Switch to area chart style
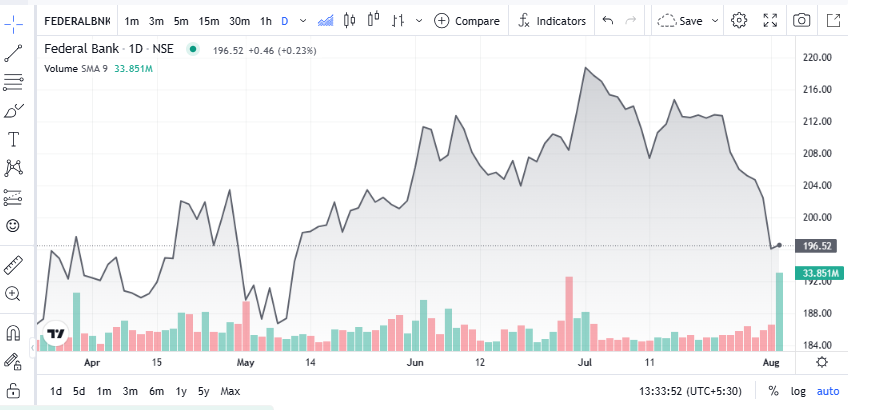Viewport: 869px width, 410px height. [x=325, y=21]
